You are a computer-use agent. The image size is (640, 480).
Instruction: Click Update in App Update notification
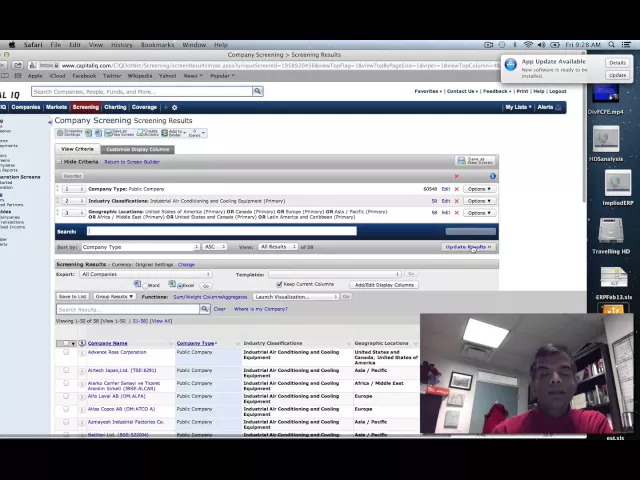[x=617, y=75]
